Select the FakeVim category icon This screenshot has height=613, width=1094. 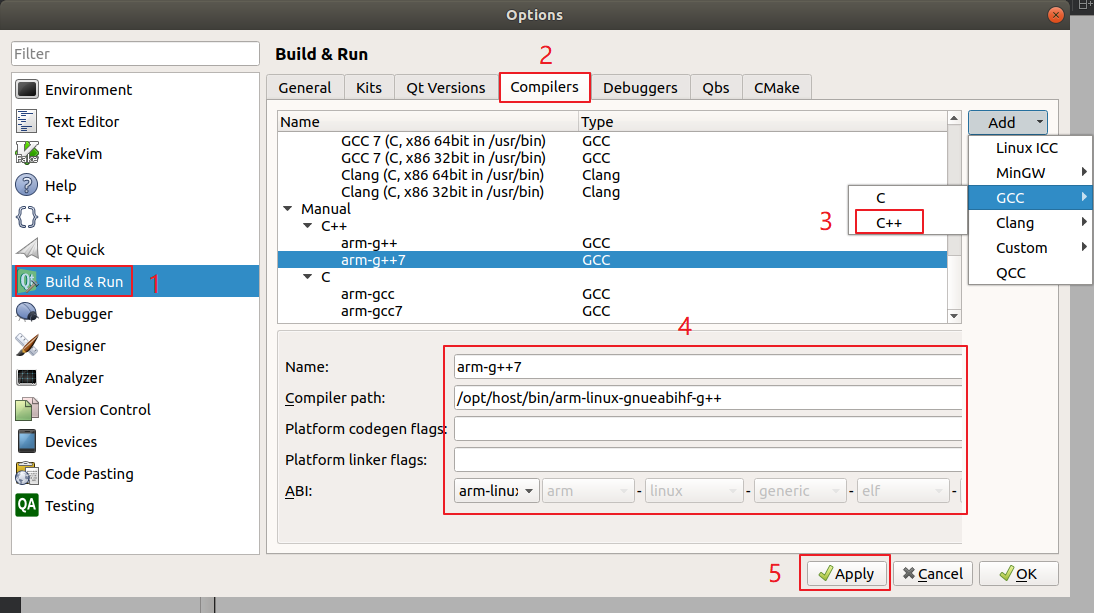point(27,153)
